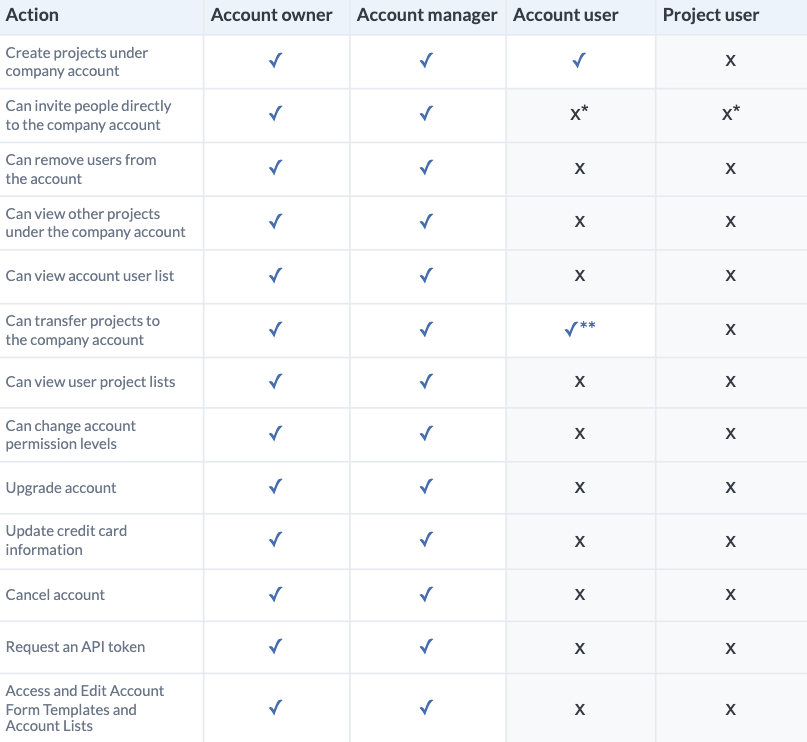Click the X for Project user in Cancel account row
This screenshot has height=742, width=807.
[730, 594]
